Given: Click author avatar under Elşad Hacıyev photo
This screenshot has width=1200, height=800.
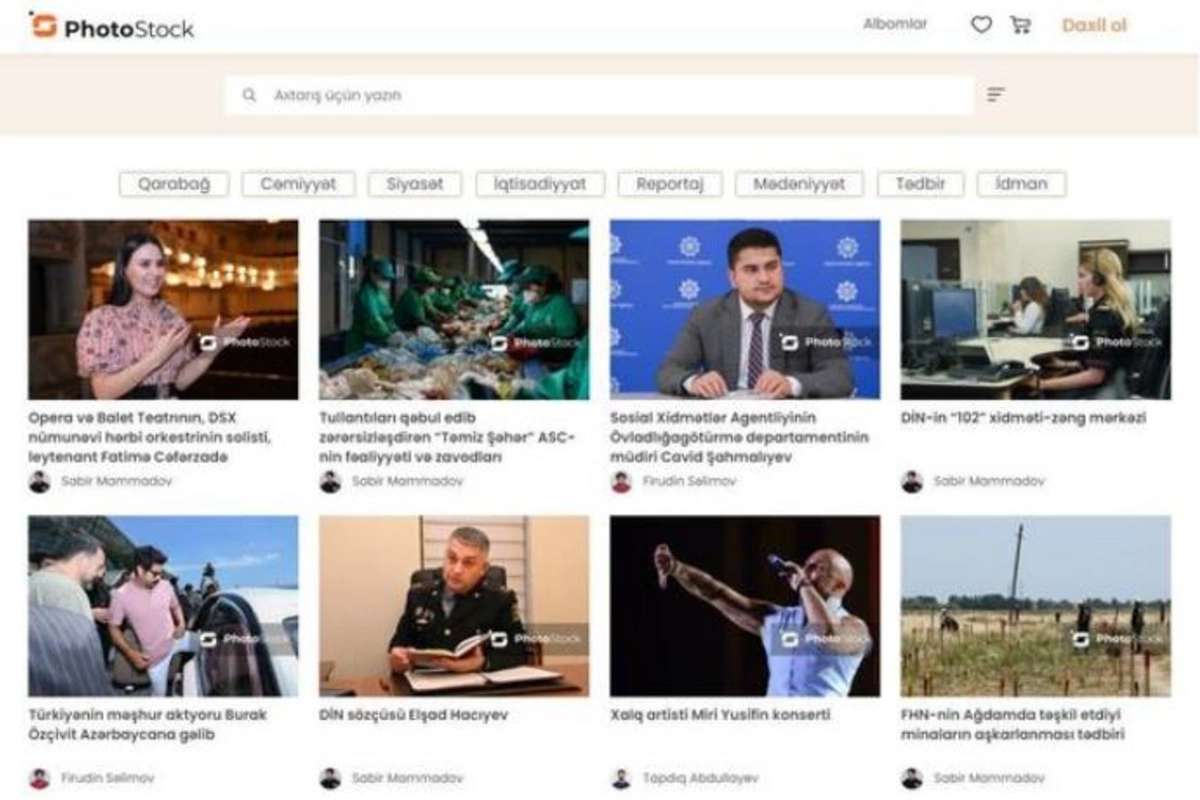Looking at the screenshot, I should click(x=330, y=778).
